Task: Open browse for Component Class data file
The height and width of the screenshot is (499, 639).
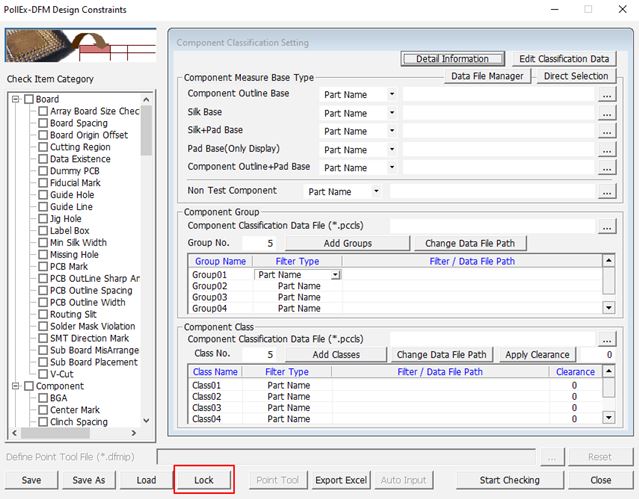Action: pos(606,339)
